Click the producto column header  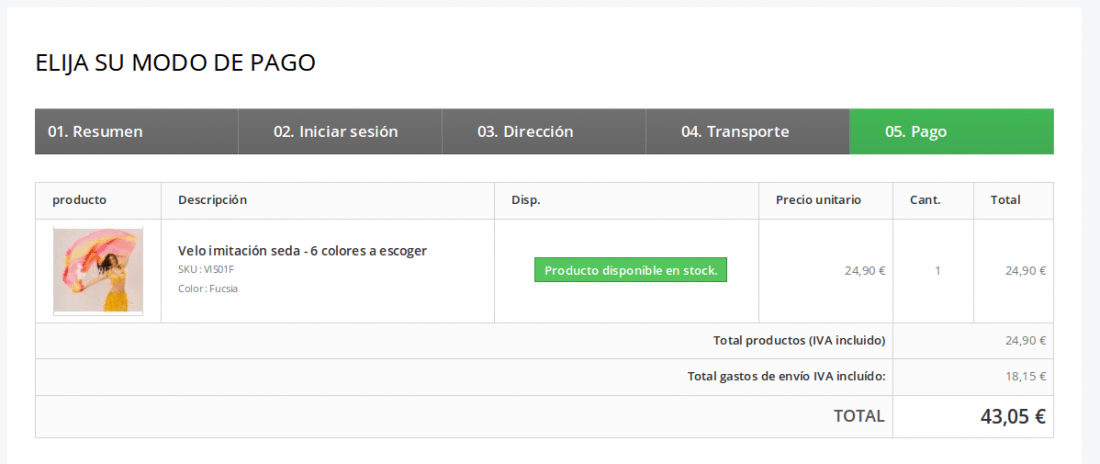click(79, 200)
